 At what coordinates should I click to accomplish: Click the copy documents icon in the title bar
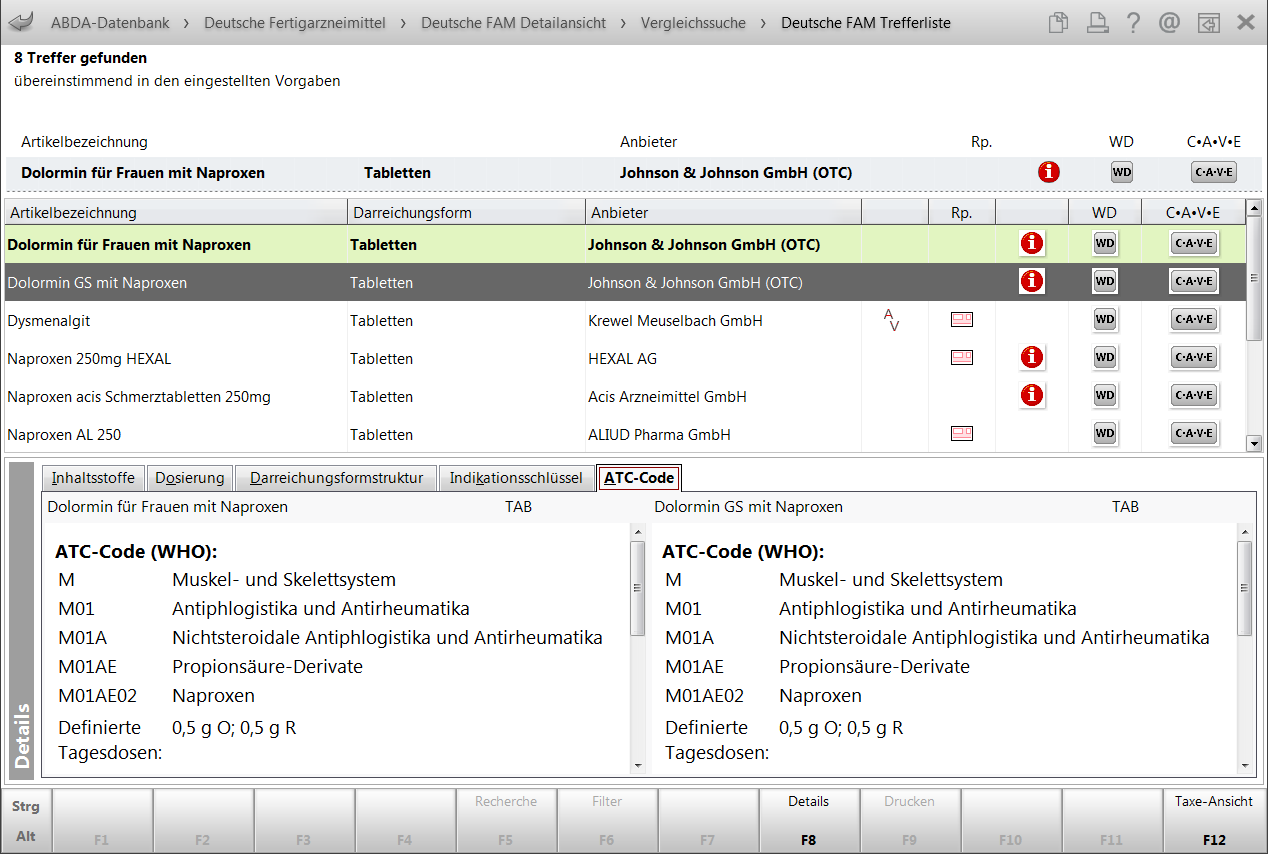1059,22
